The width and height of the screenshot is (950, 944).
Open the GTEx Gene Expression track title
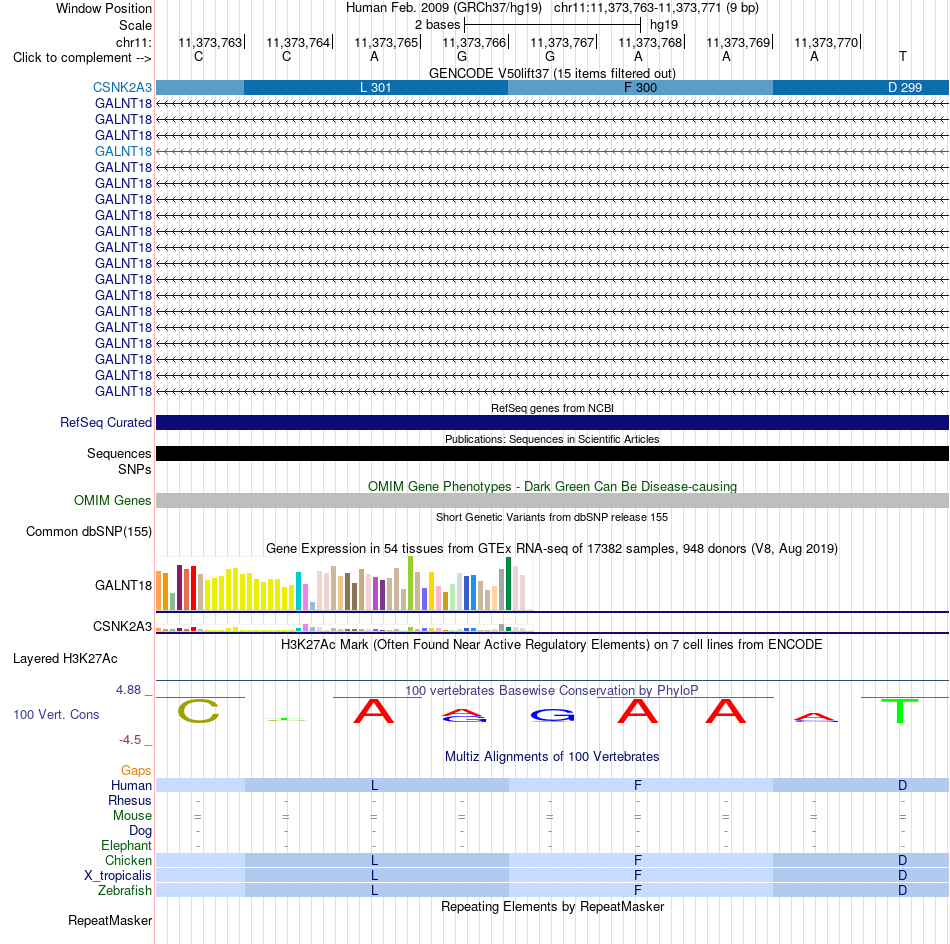pyautogui.click(x=552, y=548)
